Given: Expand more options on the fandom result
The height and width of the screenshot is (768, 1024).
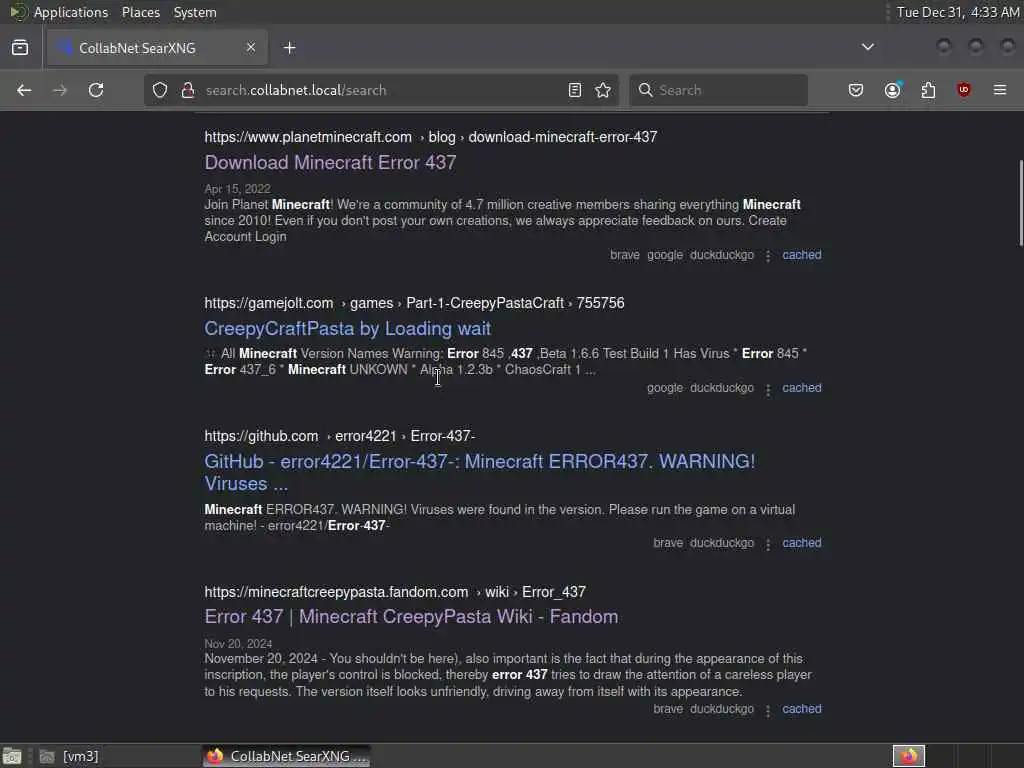Looking at the screenshot, I should coord(768,711).
